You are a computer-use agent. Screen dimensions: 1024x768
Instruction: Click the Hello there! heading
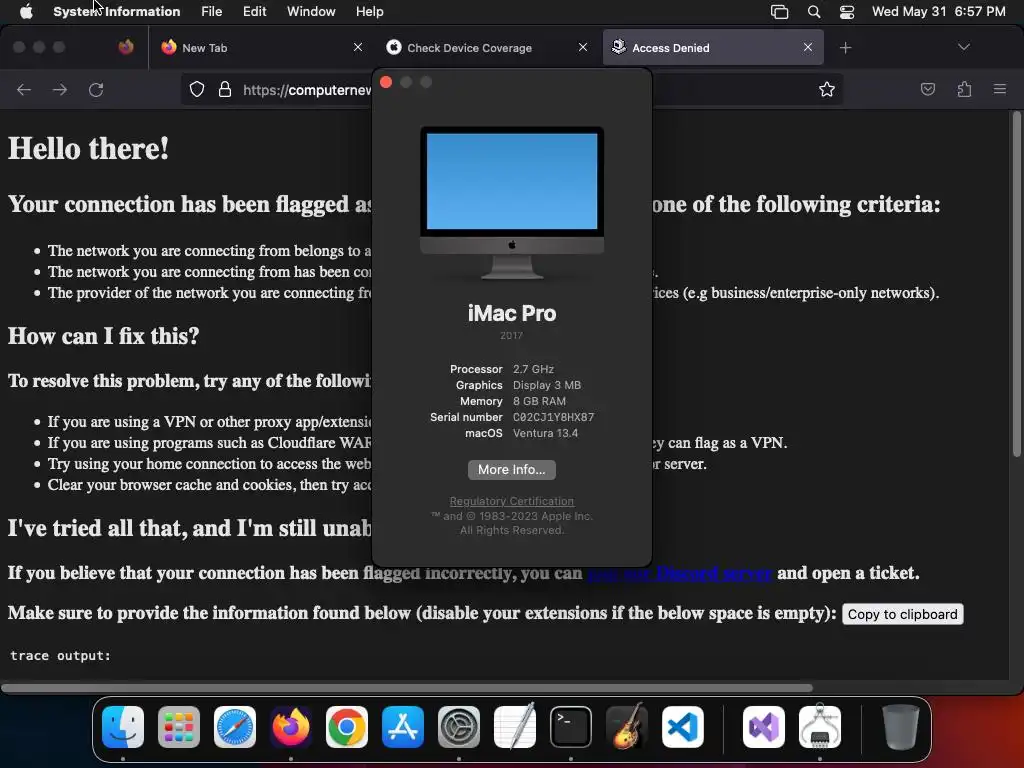click(88, 148)
